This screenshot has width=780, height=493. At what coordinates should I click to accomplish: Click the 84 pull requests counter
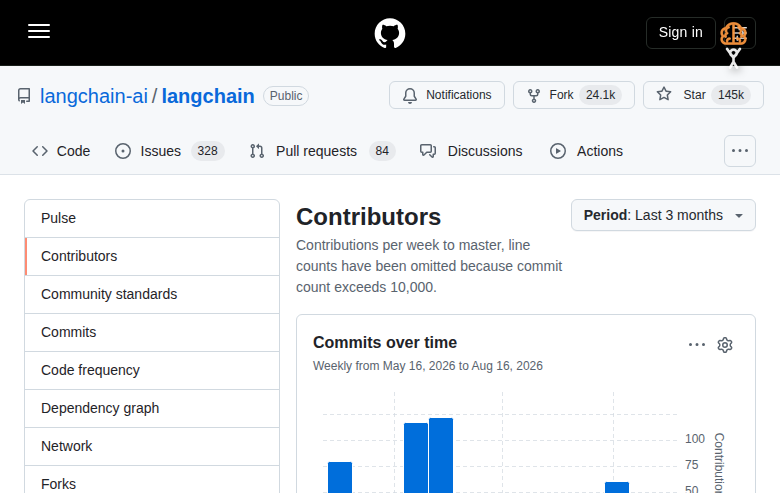(x=382, y=151)
